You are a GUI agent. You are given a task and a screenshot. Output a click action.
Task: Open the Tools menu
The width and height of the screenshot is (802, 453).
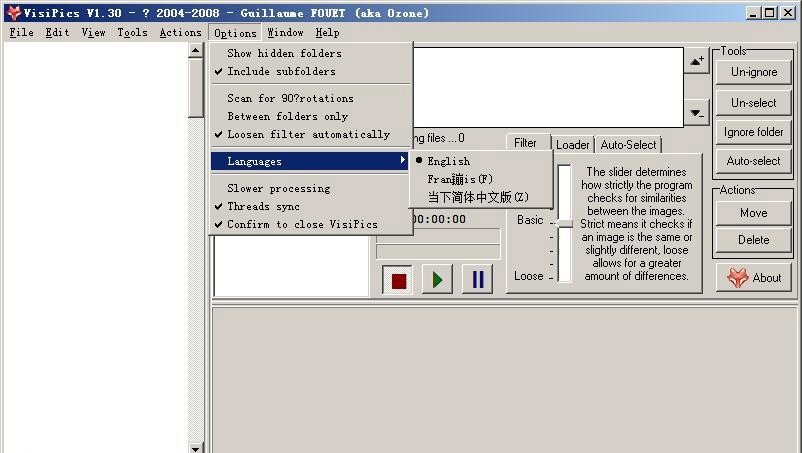[x=132, y=32]
